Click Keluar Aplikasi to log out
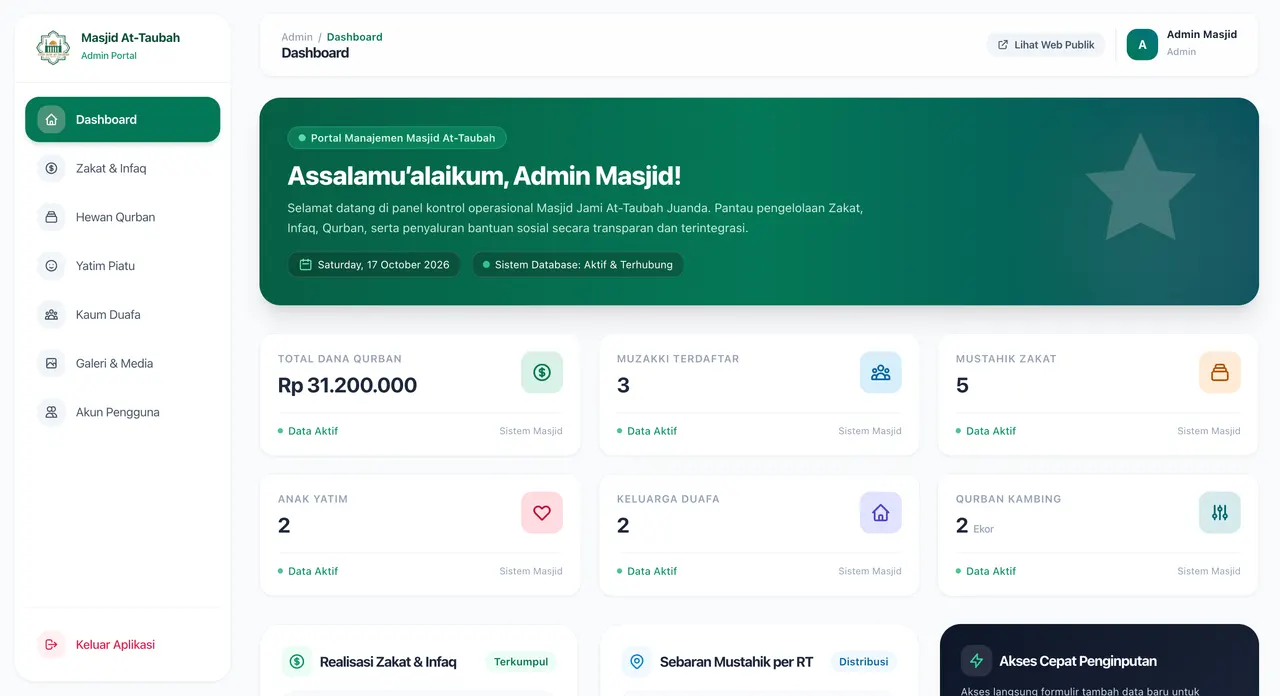Image resolution: width=1280 pixels, height=696 pixels. [123, 645]
